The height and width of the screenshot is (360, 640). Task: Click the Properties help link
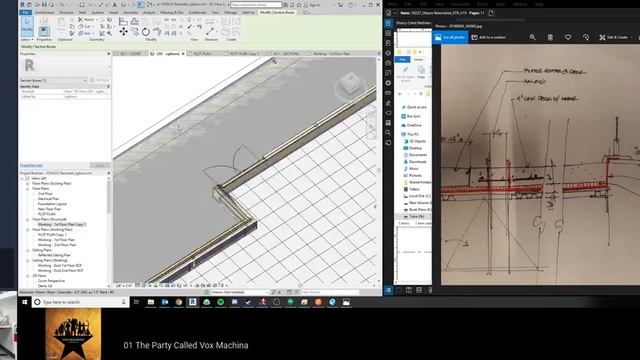[x=31, y=165]
